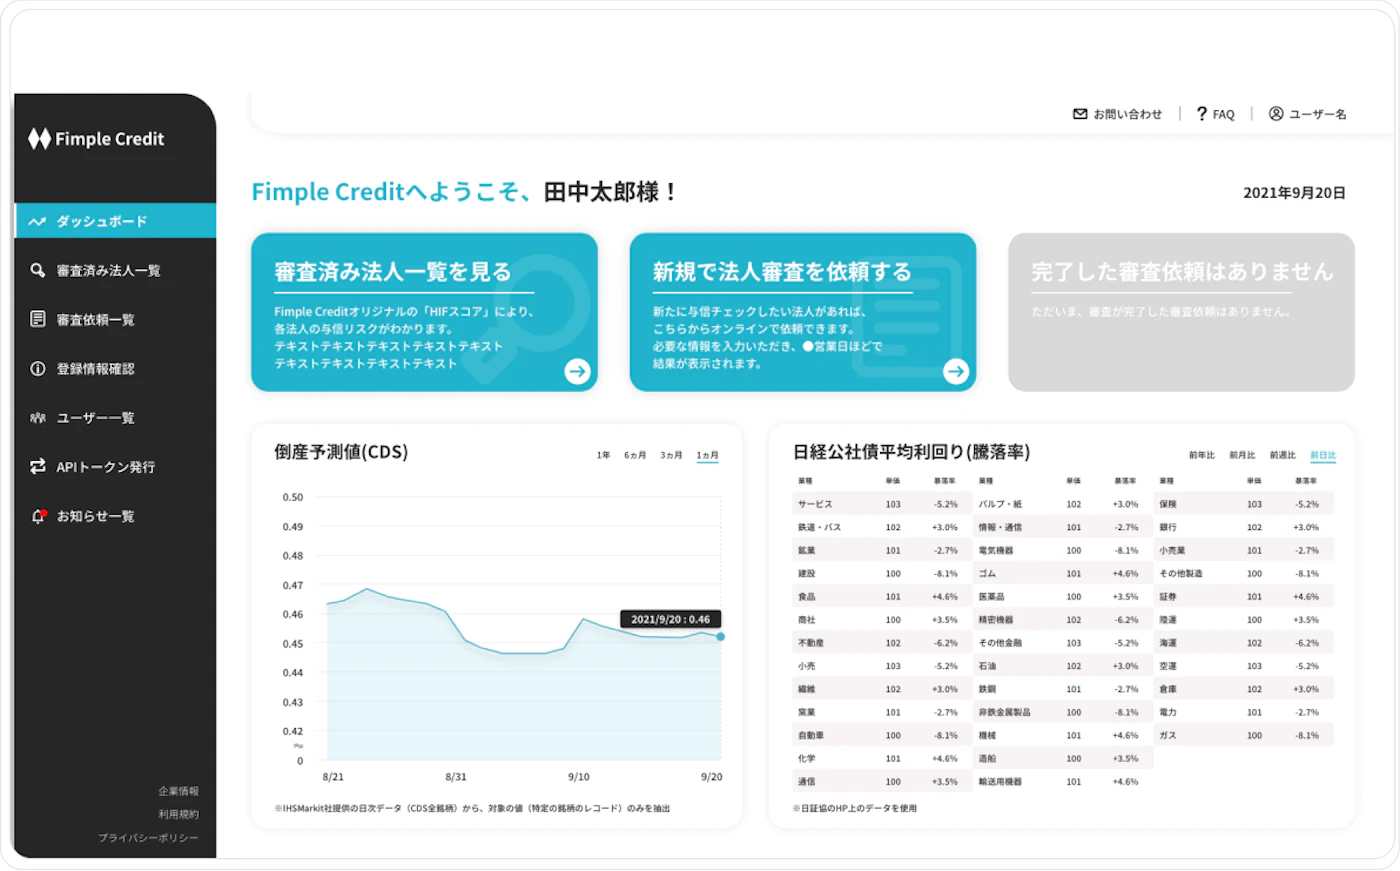Select the 1年 range on CDS chart
The image size is (1400, 871).
[x=603, y=455]
